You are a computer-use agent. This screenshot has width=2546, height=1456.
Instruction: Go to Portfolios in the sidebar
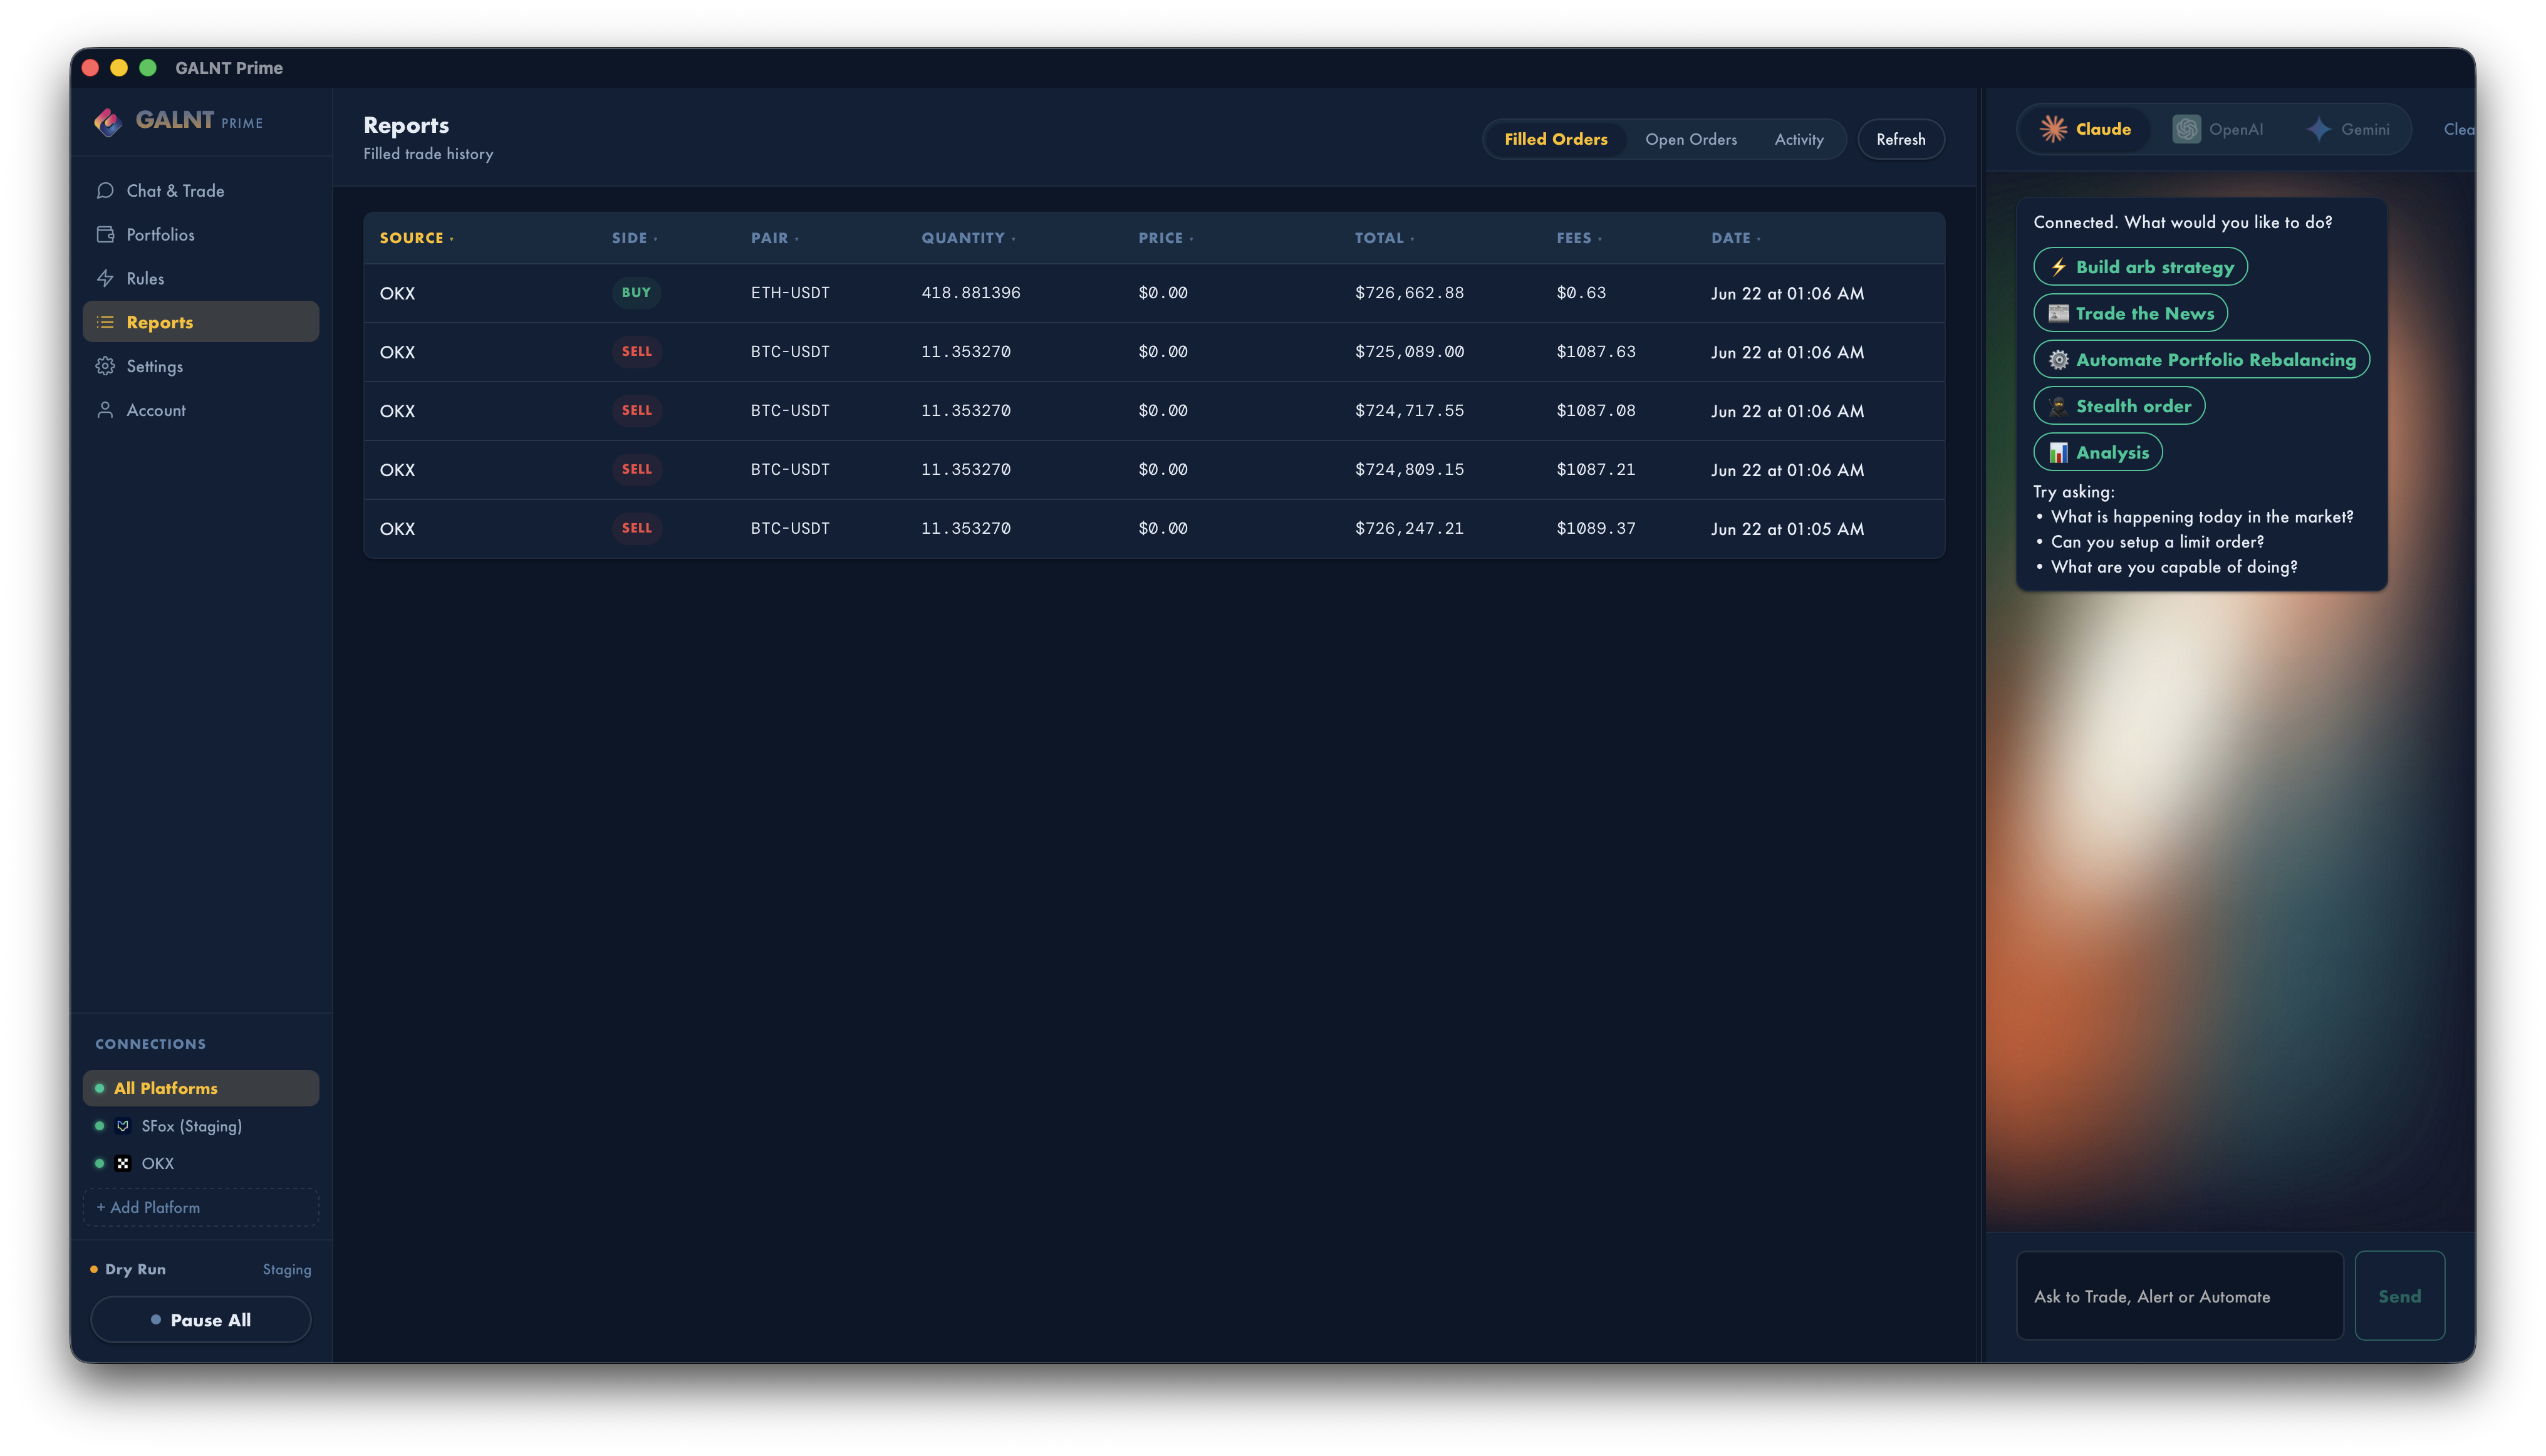click(201, 235)
